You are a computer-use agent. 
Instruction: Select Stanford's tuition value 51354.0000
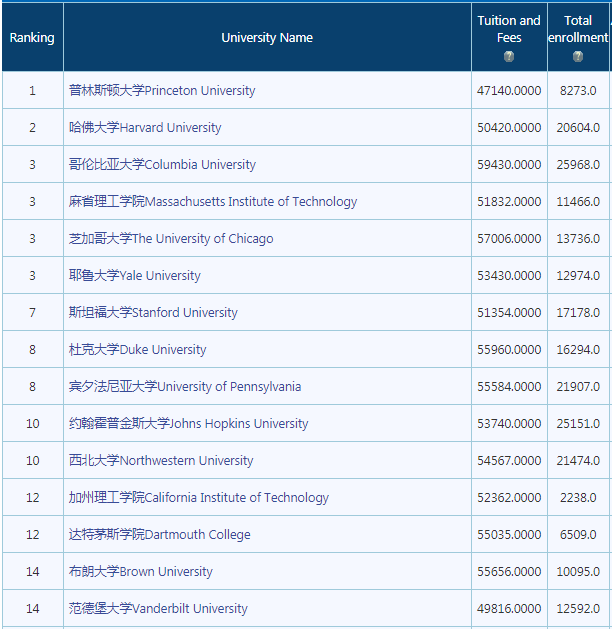[x=509, y=312]
